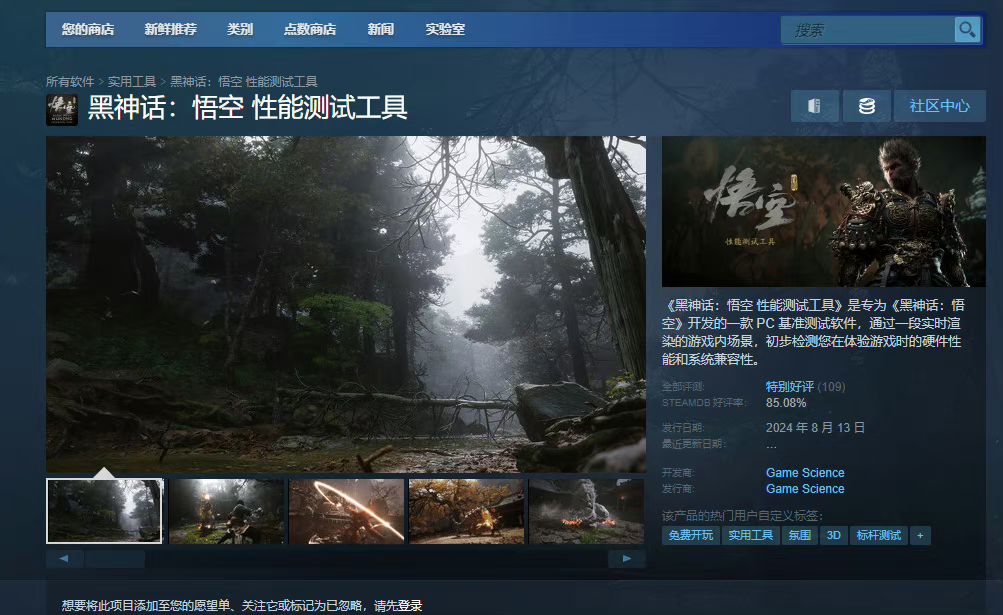Click the 85.08% SteamDB rating value

[786, 403]
